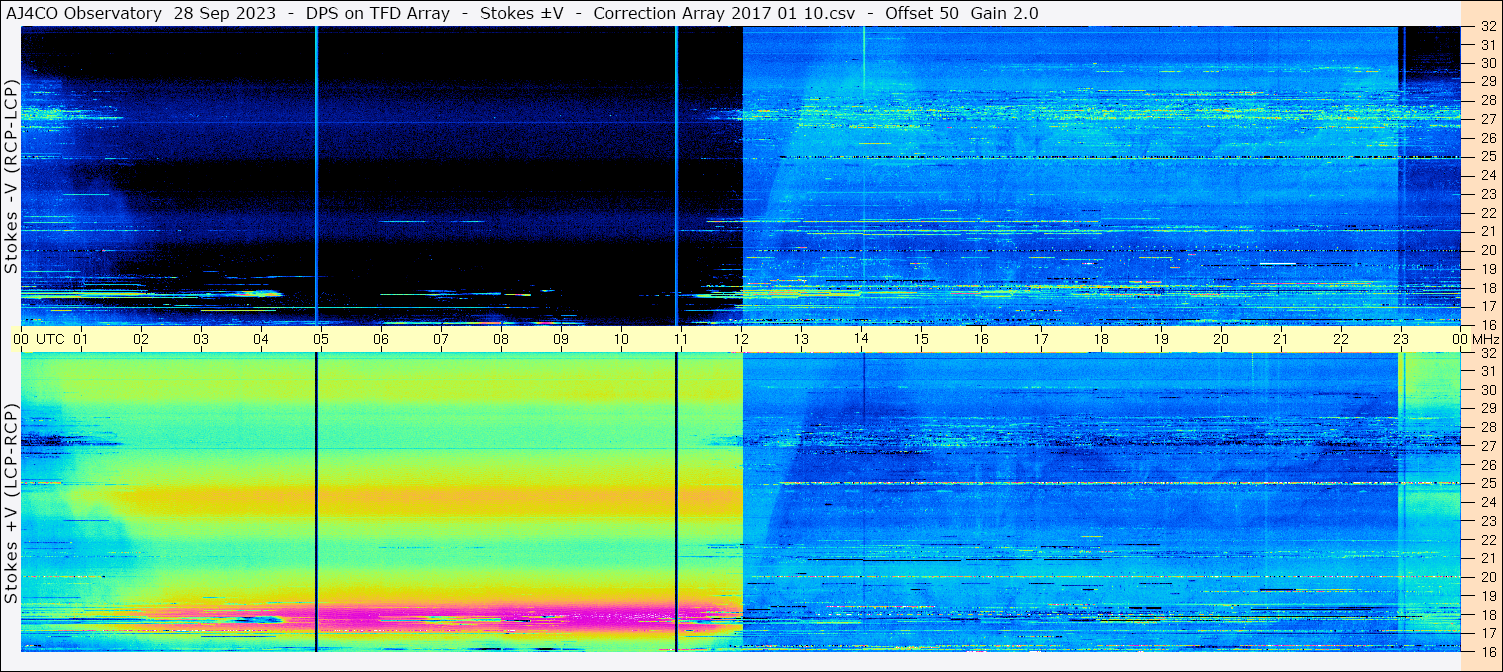Click the "00 UTC" label at axis start
1503x672 pixels.
38,339
